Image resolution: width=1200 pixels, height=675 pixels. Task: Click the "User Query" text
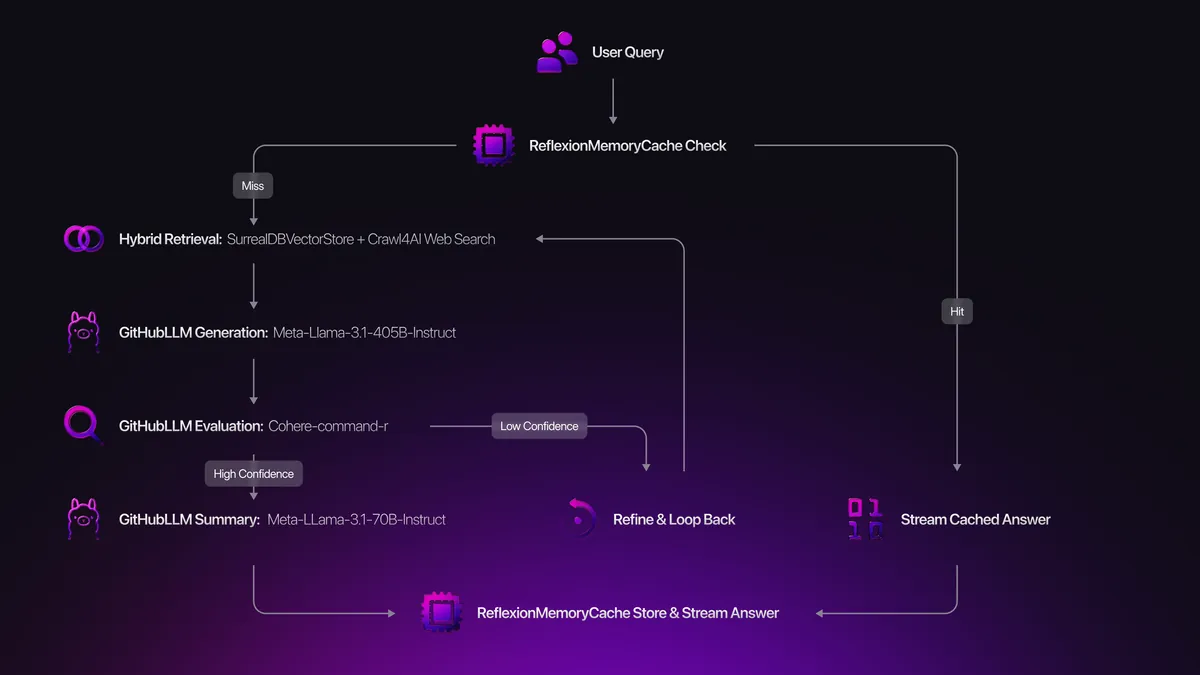coord(628,52)
